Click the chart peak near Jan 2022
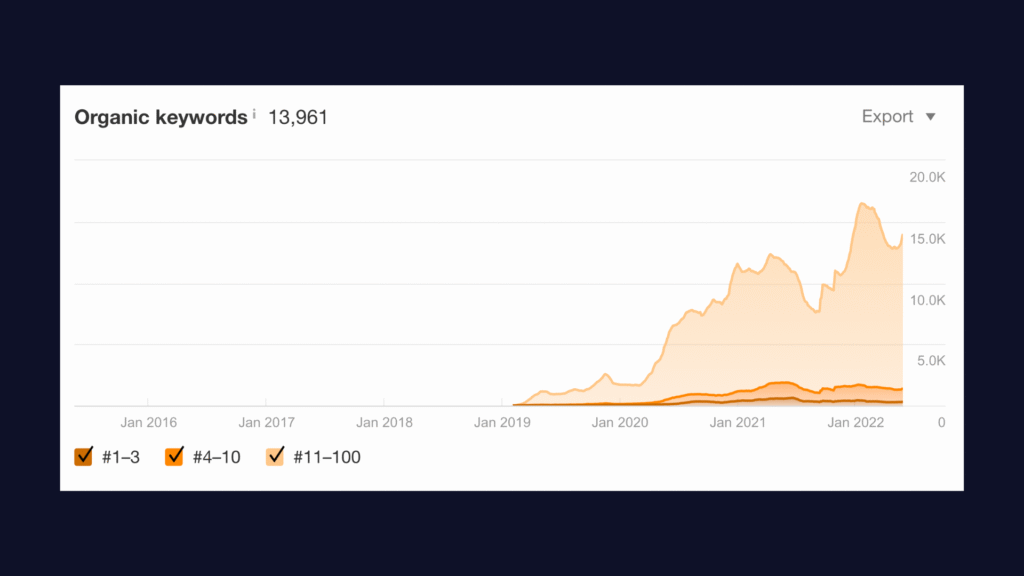Image resolution: width=1024 pixels, height=576 pixels. pos(863,204)
